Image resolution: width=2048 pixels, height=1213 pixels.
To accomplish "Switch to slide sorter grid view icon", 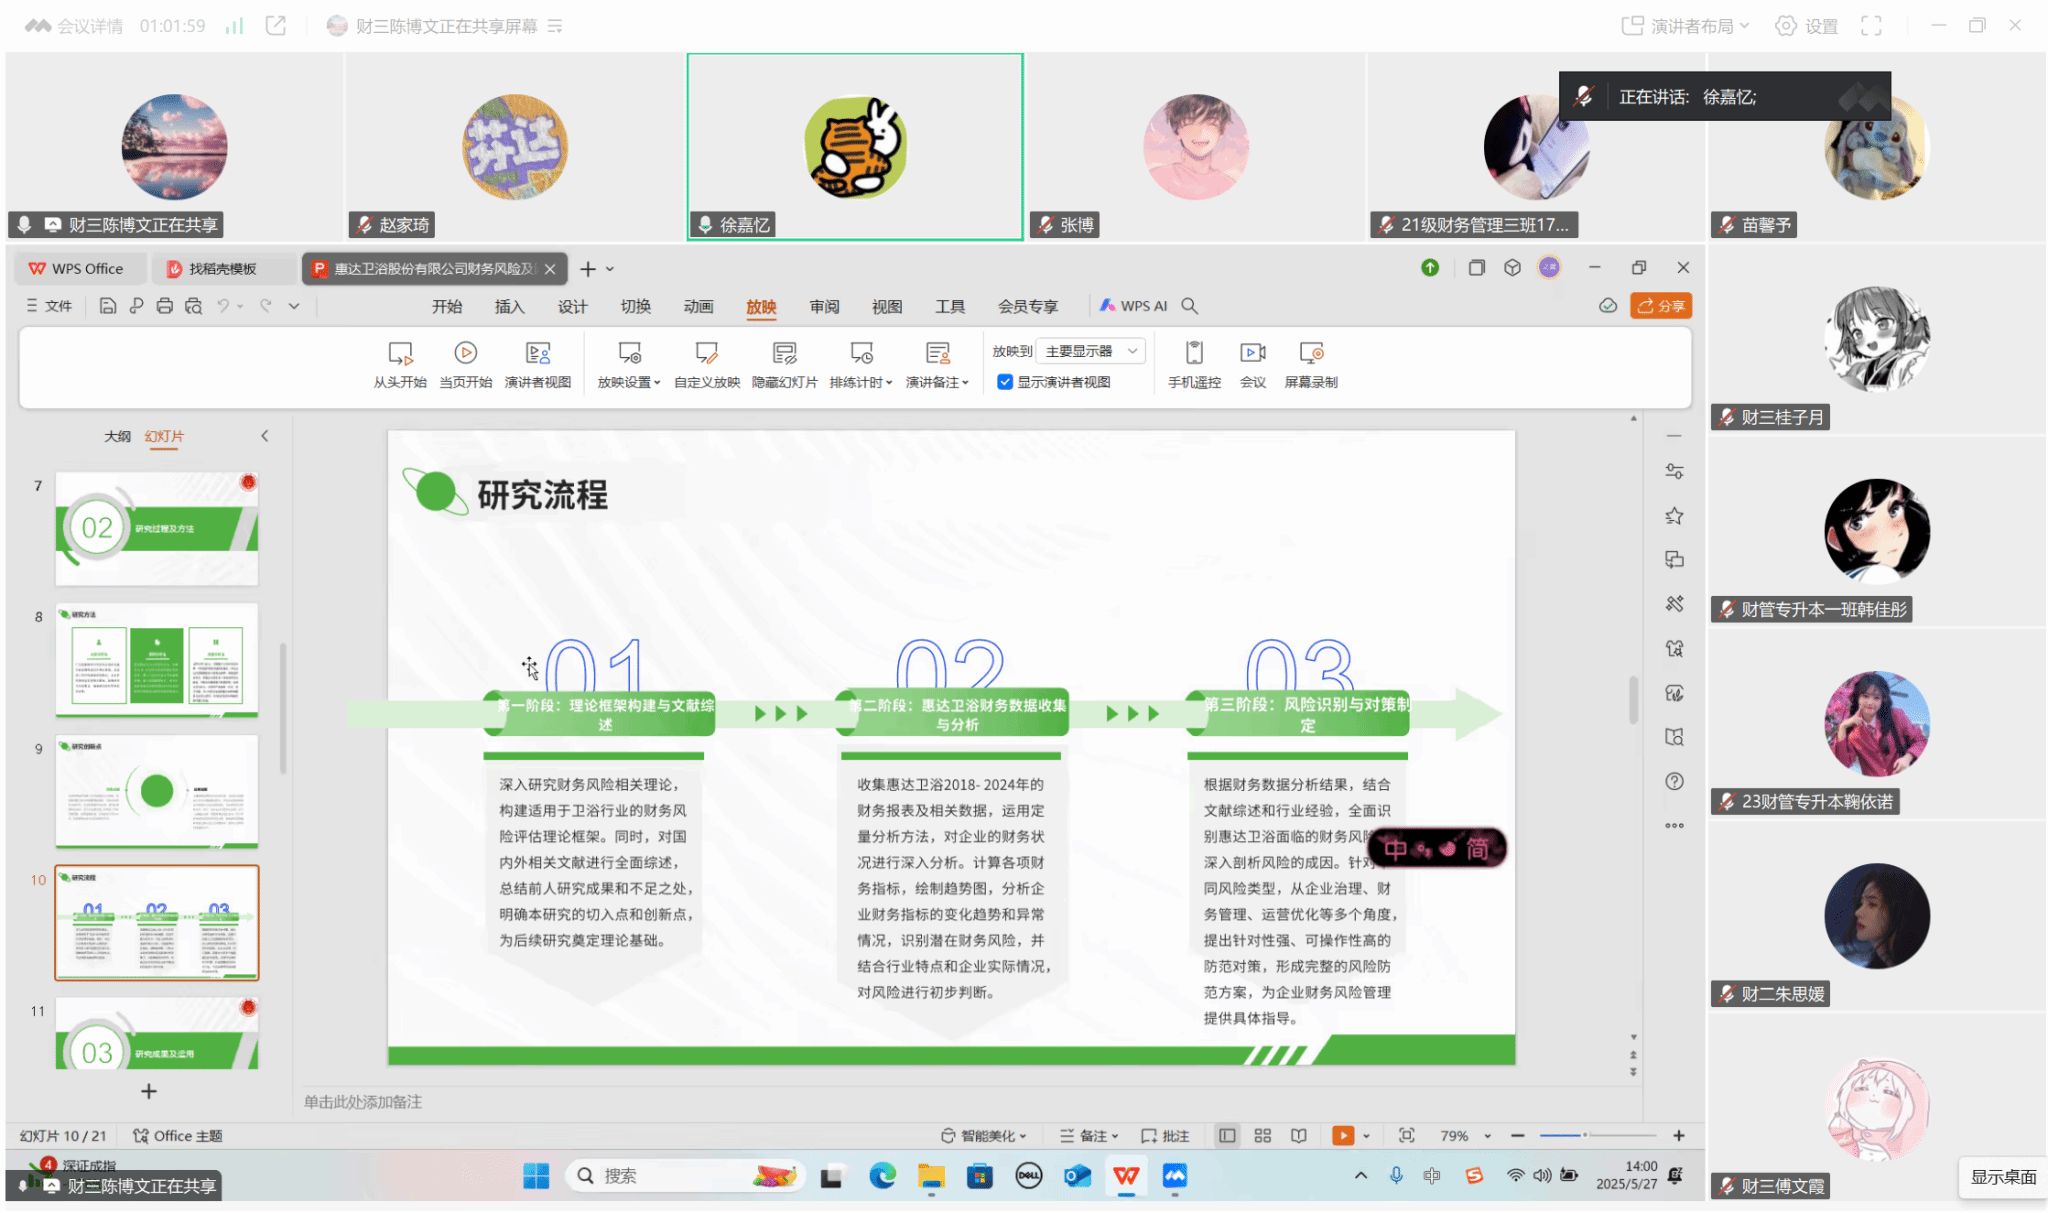I will coord(1262,1136).
